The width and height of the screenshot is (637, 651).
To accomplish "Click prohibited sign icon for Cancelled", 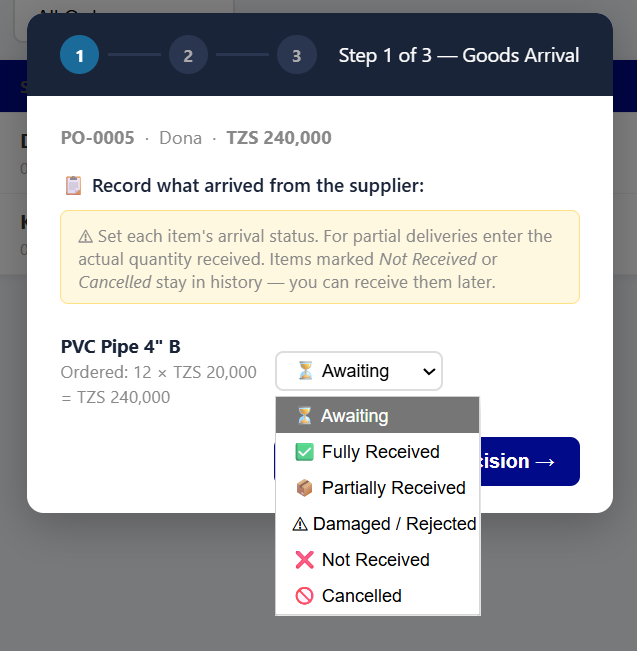I will tap(305, 596).
